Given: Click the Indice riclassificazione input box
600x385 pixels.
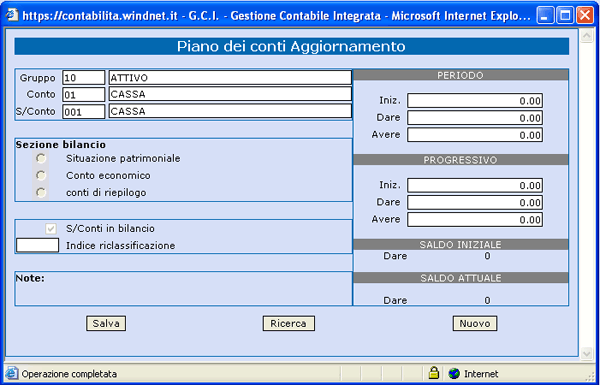Looking at the screenshot, I should click(x=38, y=245).
